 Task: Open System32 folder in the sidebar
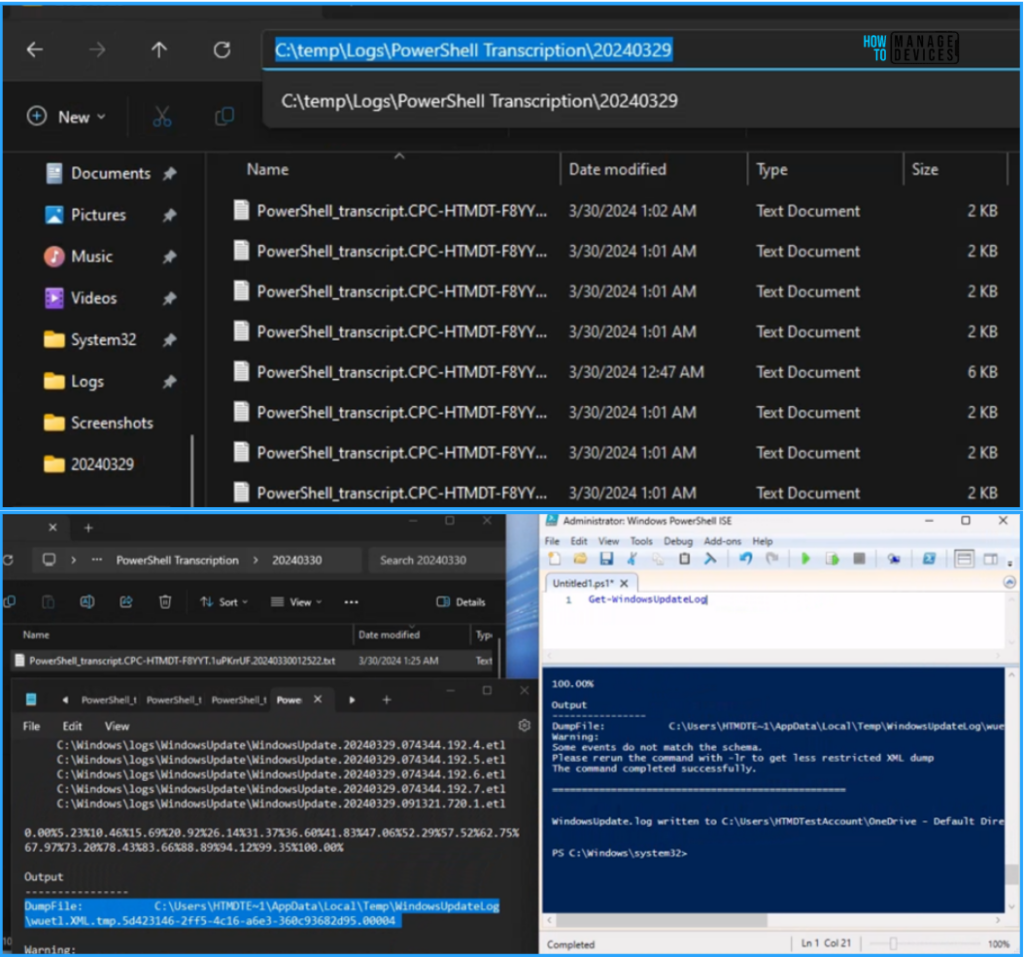pyautogui.click(x=103, y=340)
